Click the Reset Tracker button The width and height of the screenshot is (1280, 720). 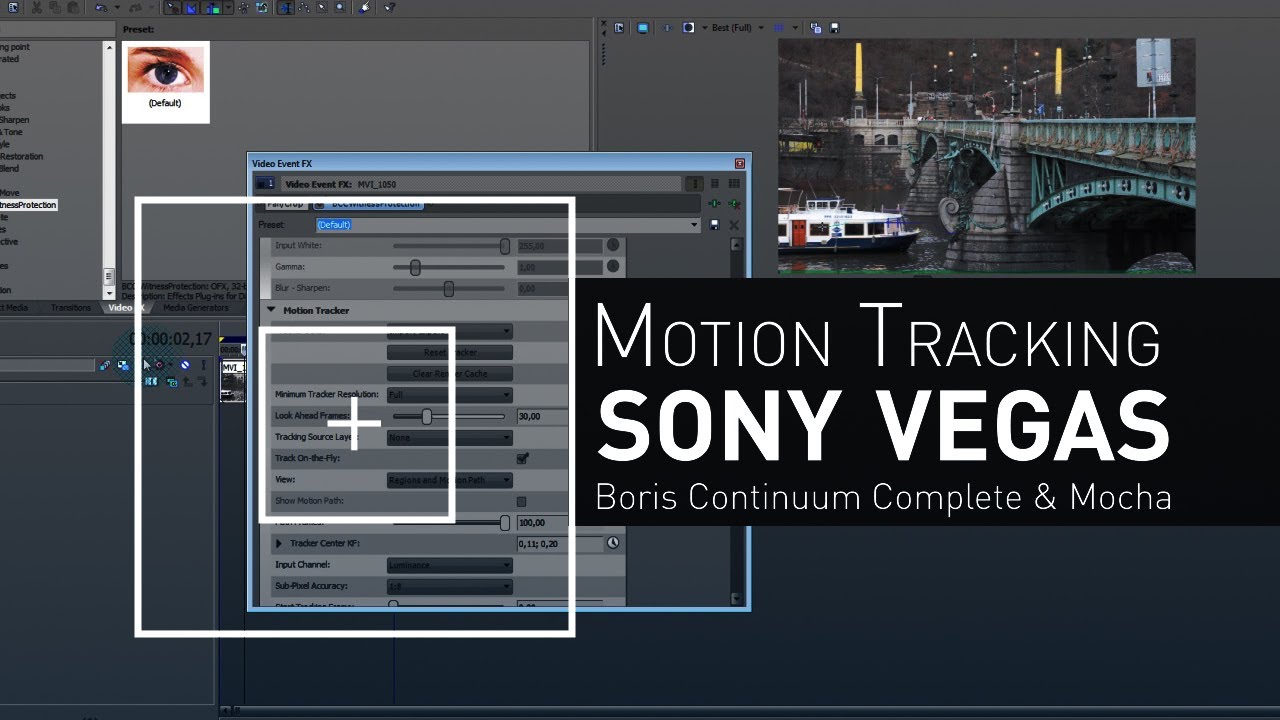(x=450, y=353)
